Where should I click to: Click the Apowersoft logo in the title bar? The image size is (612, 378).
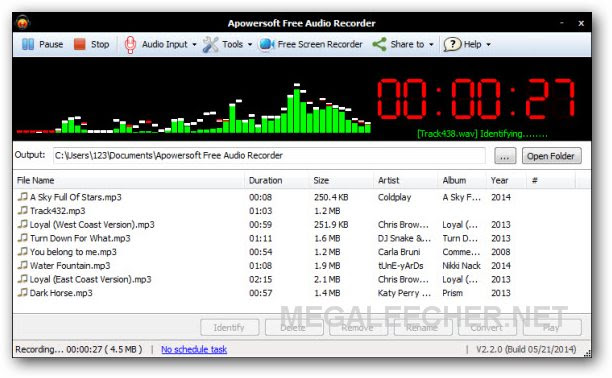click(23, 23)
